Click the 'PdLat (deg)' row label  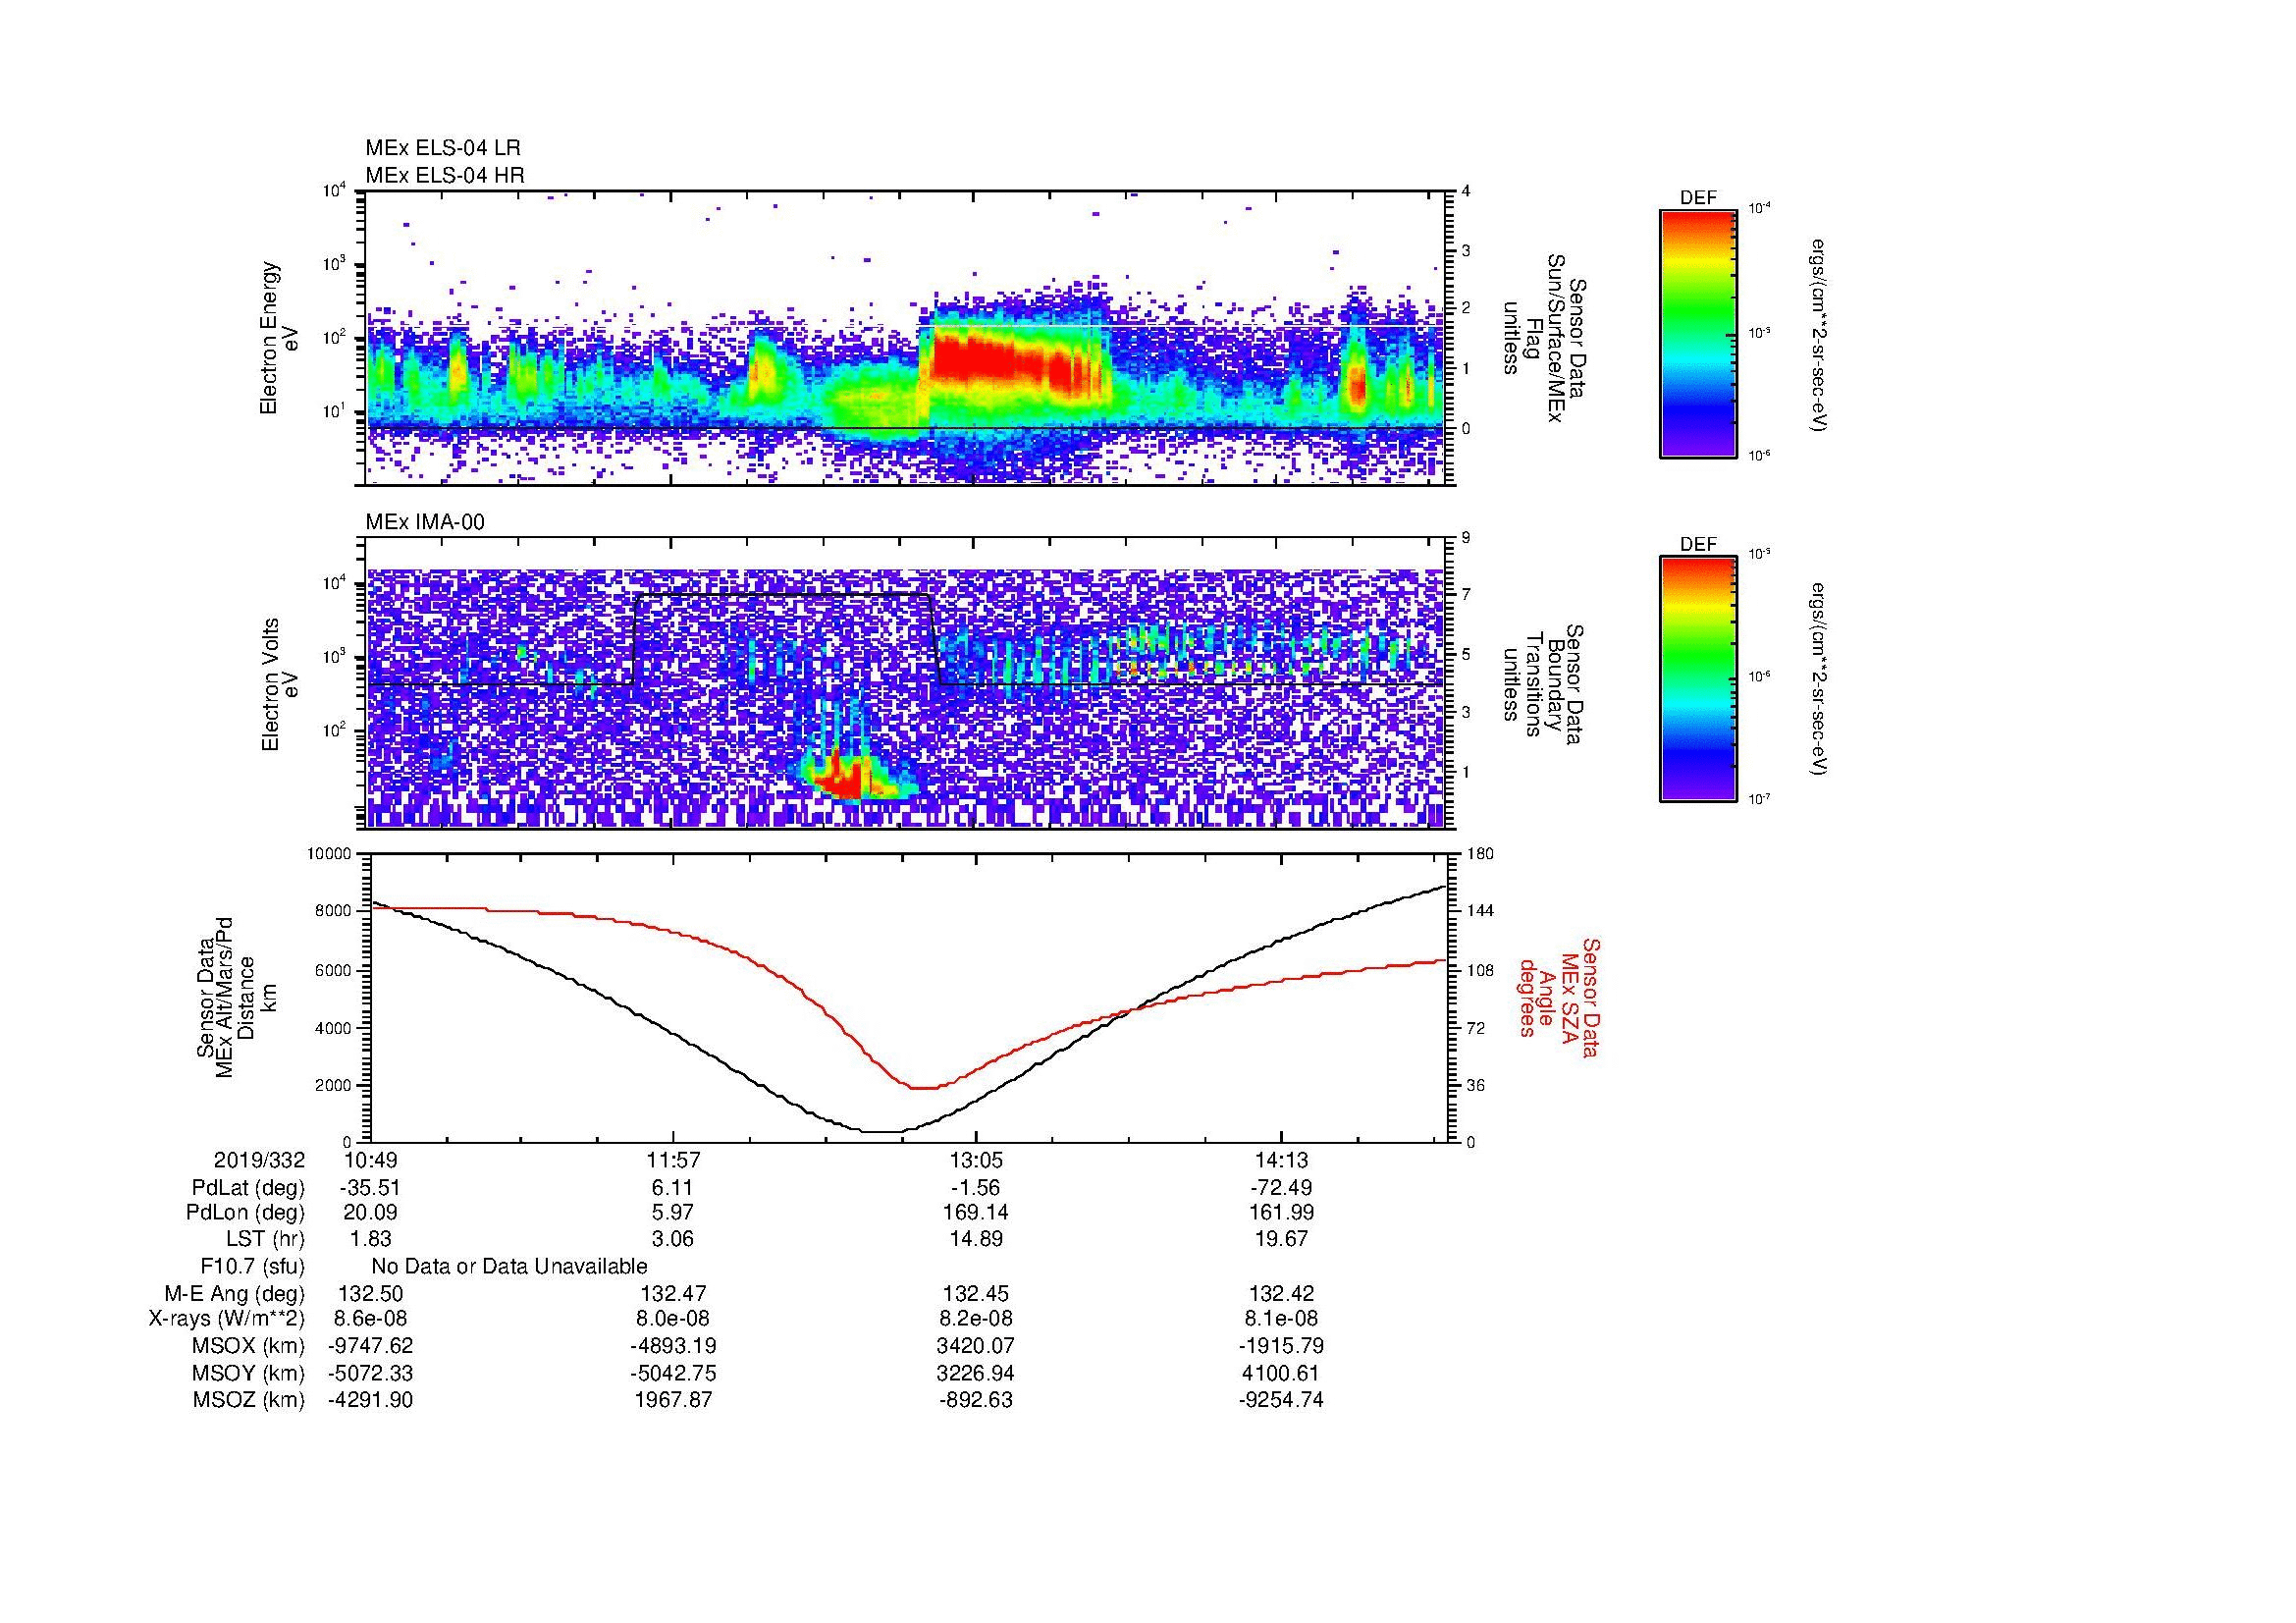[248, 1188]
